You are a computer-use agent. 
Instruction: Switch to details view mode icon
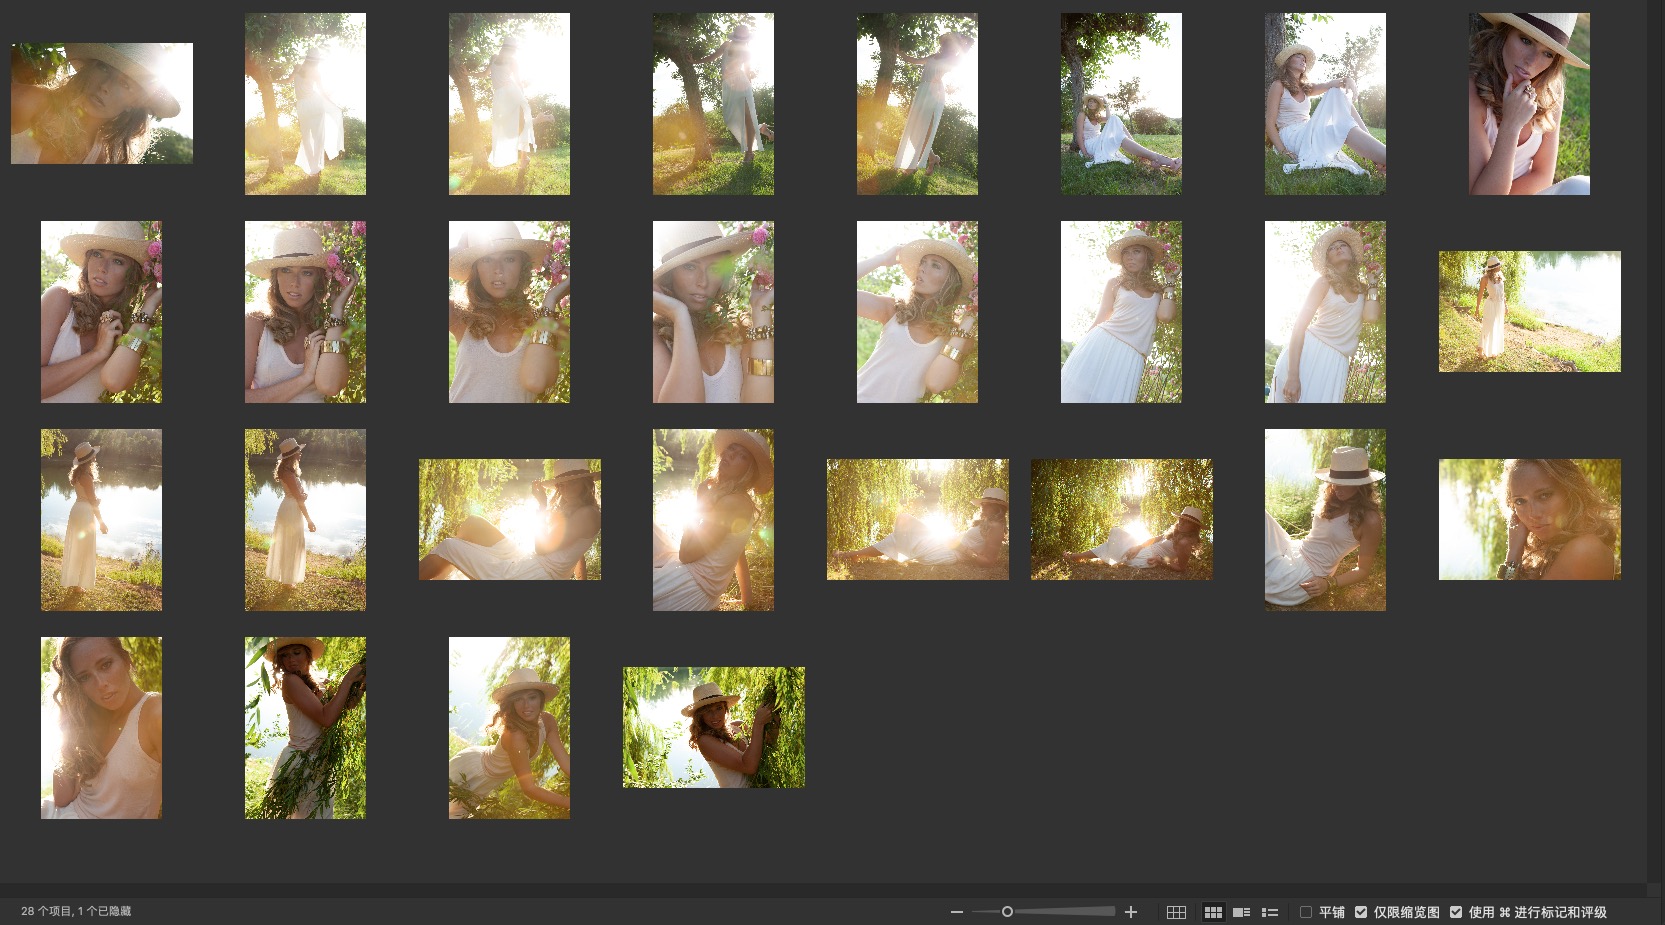[1241, 912]
